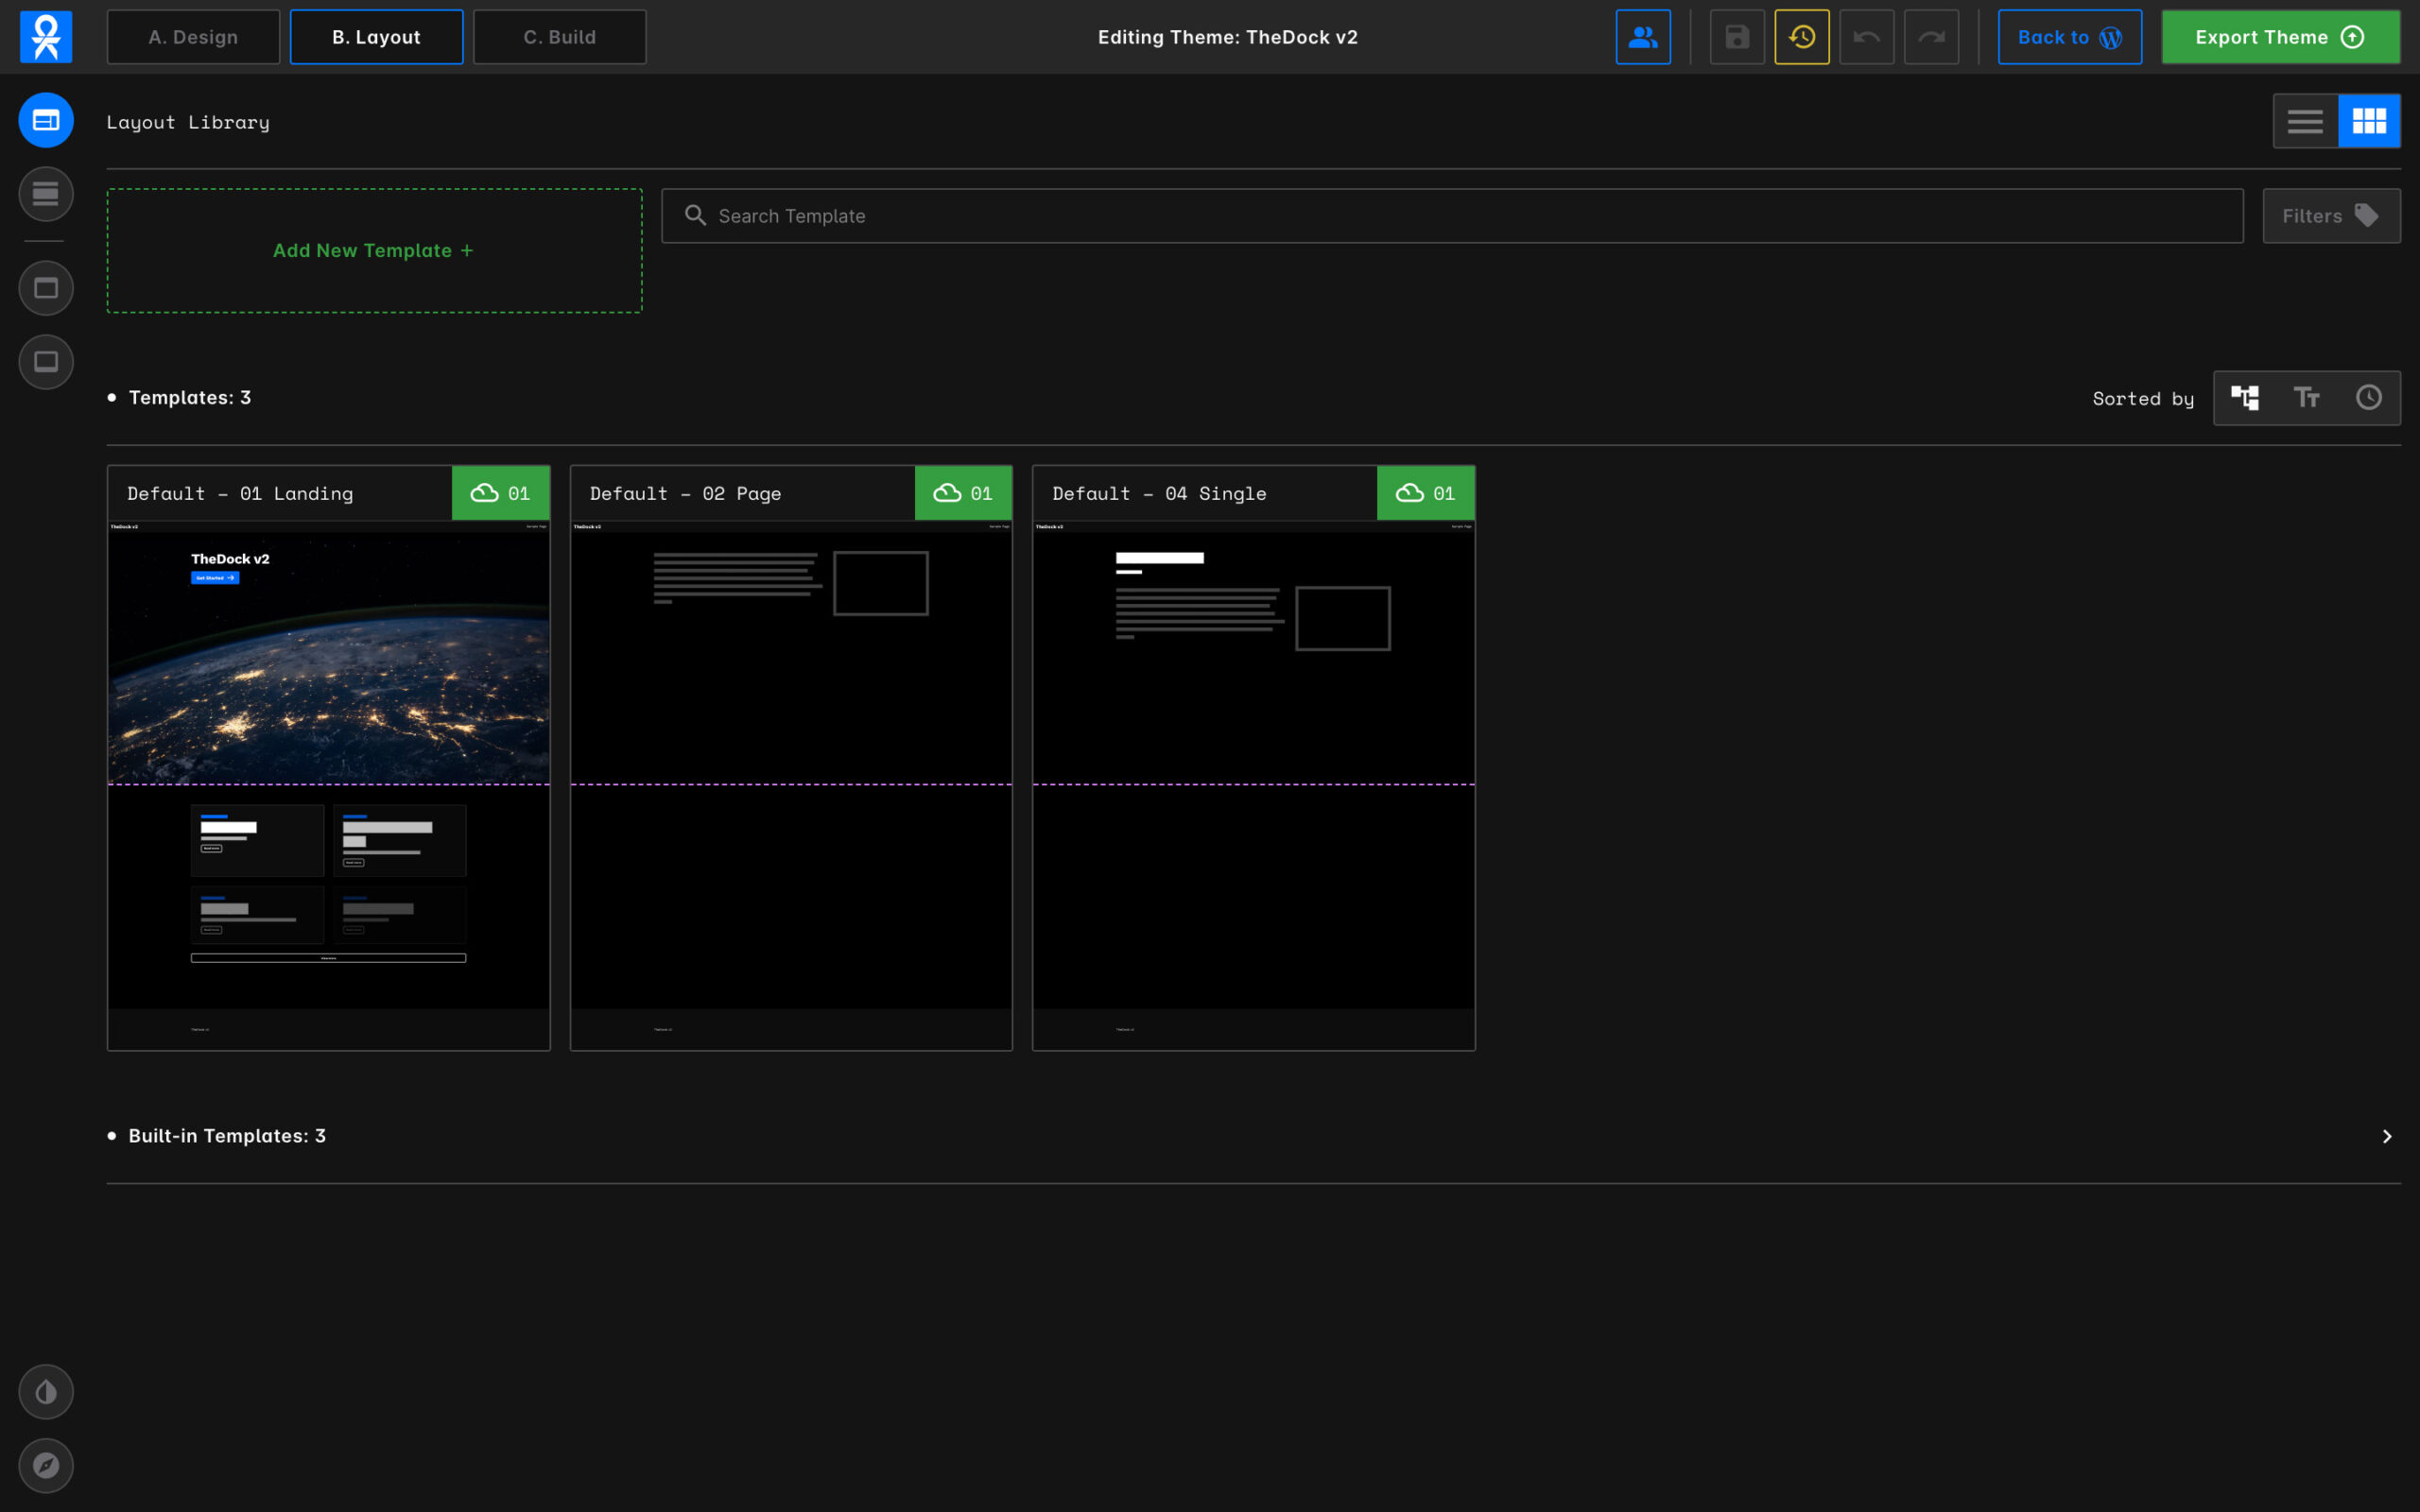Click the users/collaboration icon in top bar

pos(1642,37)
